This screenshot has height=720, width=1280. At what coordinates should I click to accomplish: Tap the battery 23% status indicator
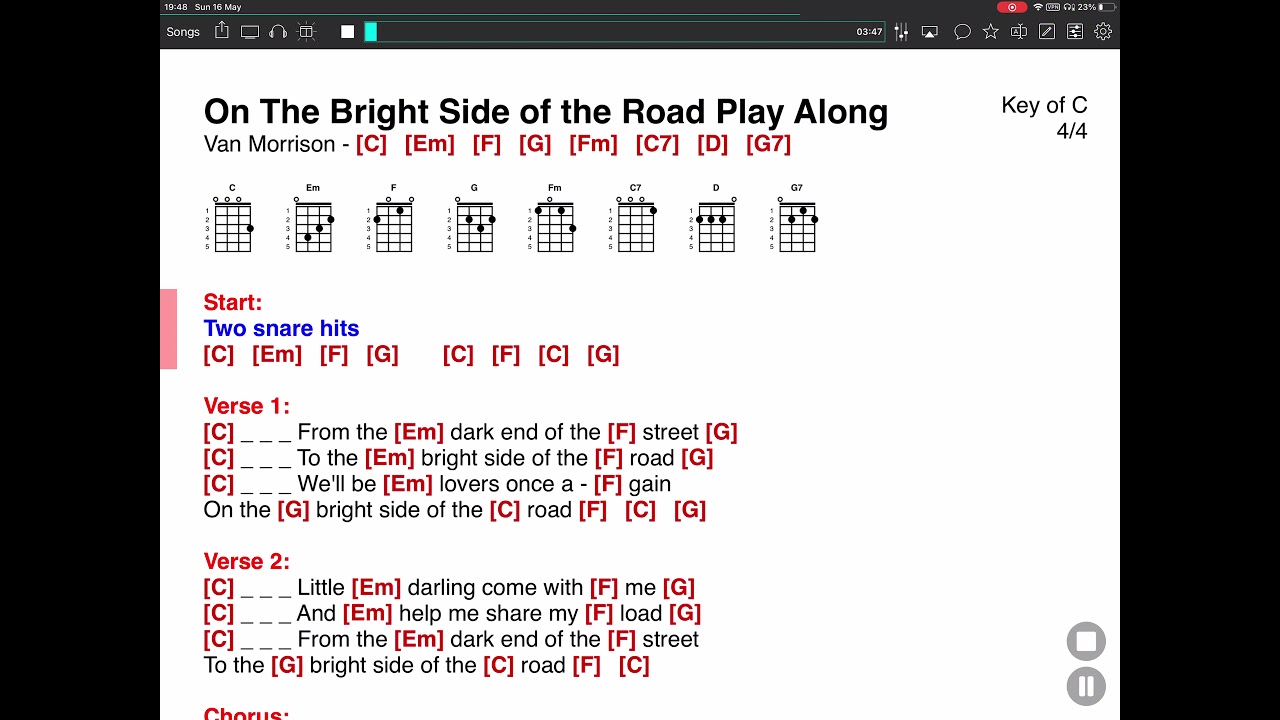click(x=1097, y=7)
